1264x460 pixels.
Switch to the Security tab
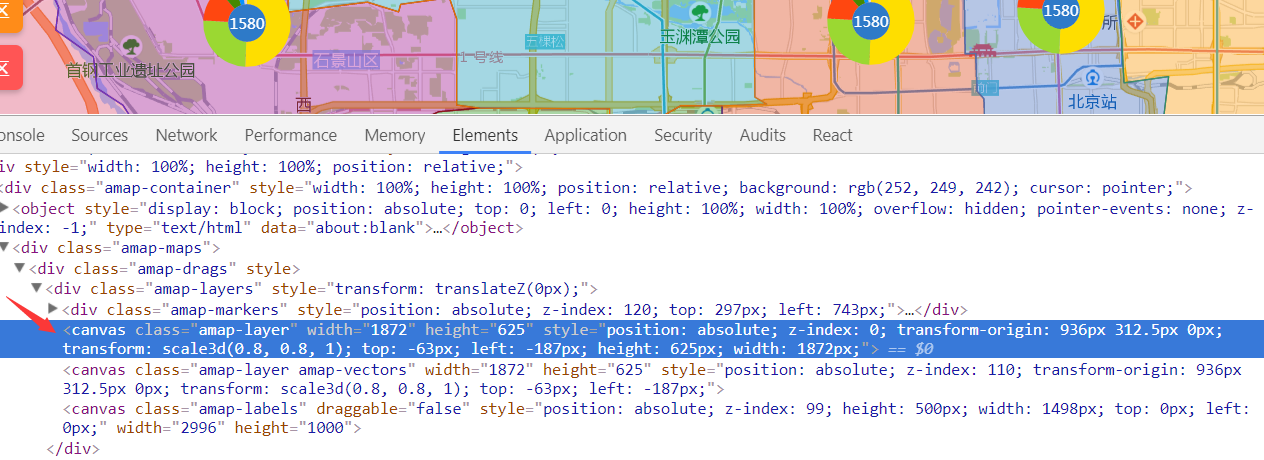point(683,135)
